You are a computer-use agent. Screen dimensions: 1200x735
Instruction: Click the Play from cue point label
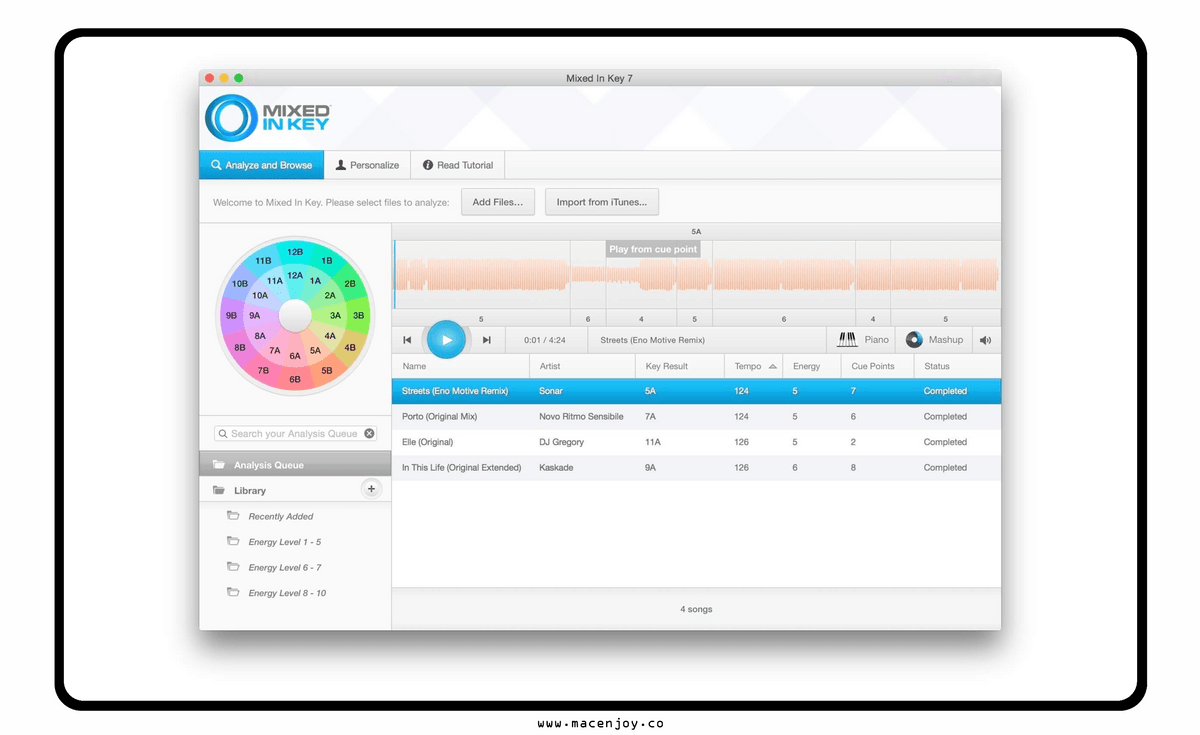pyautogui.click(x=653, y=249)
